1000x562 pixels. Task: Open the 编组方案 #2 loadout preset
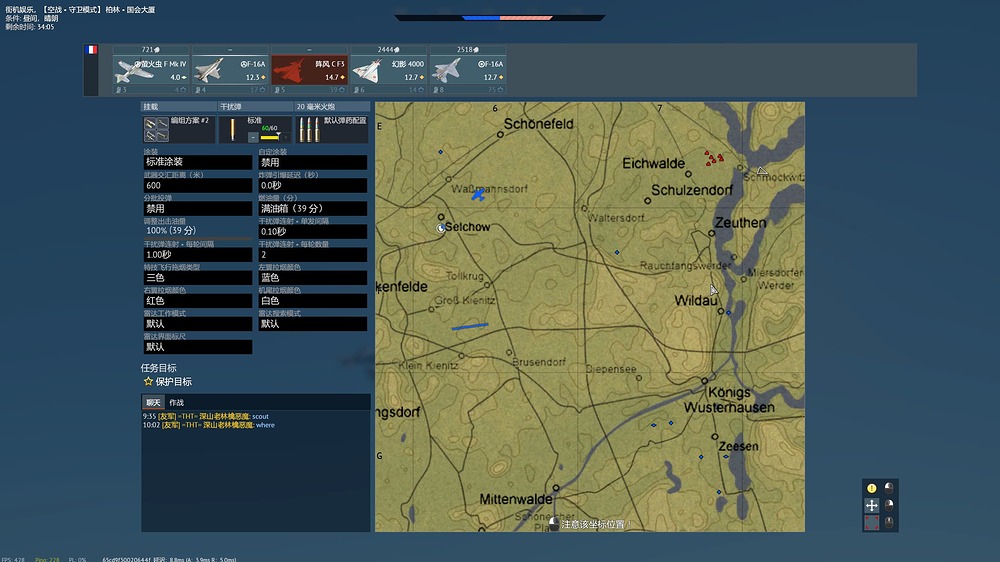point(178,129)
